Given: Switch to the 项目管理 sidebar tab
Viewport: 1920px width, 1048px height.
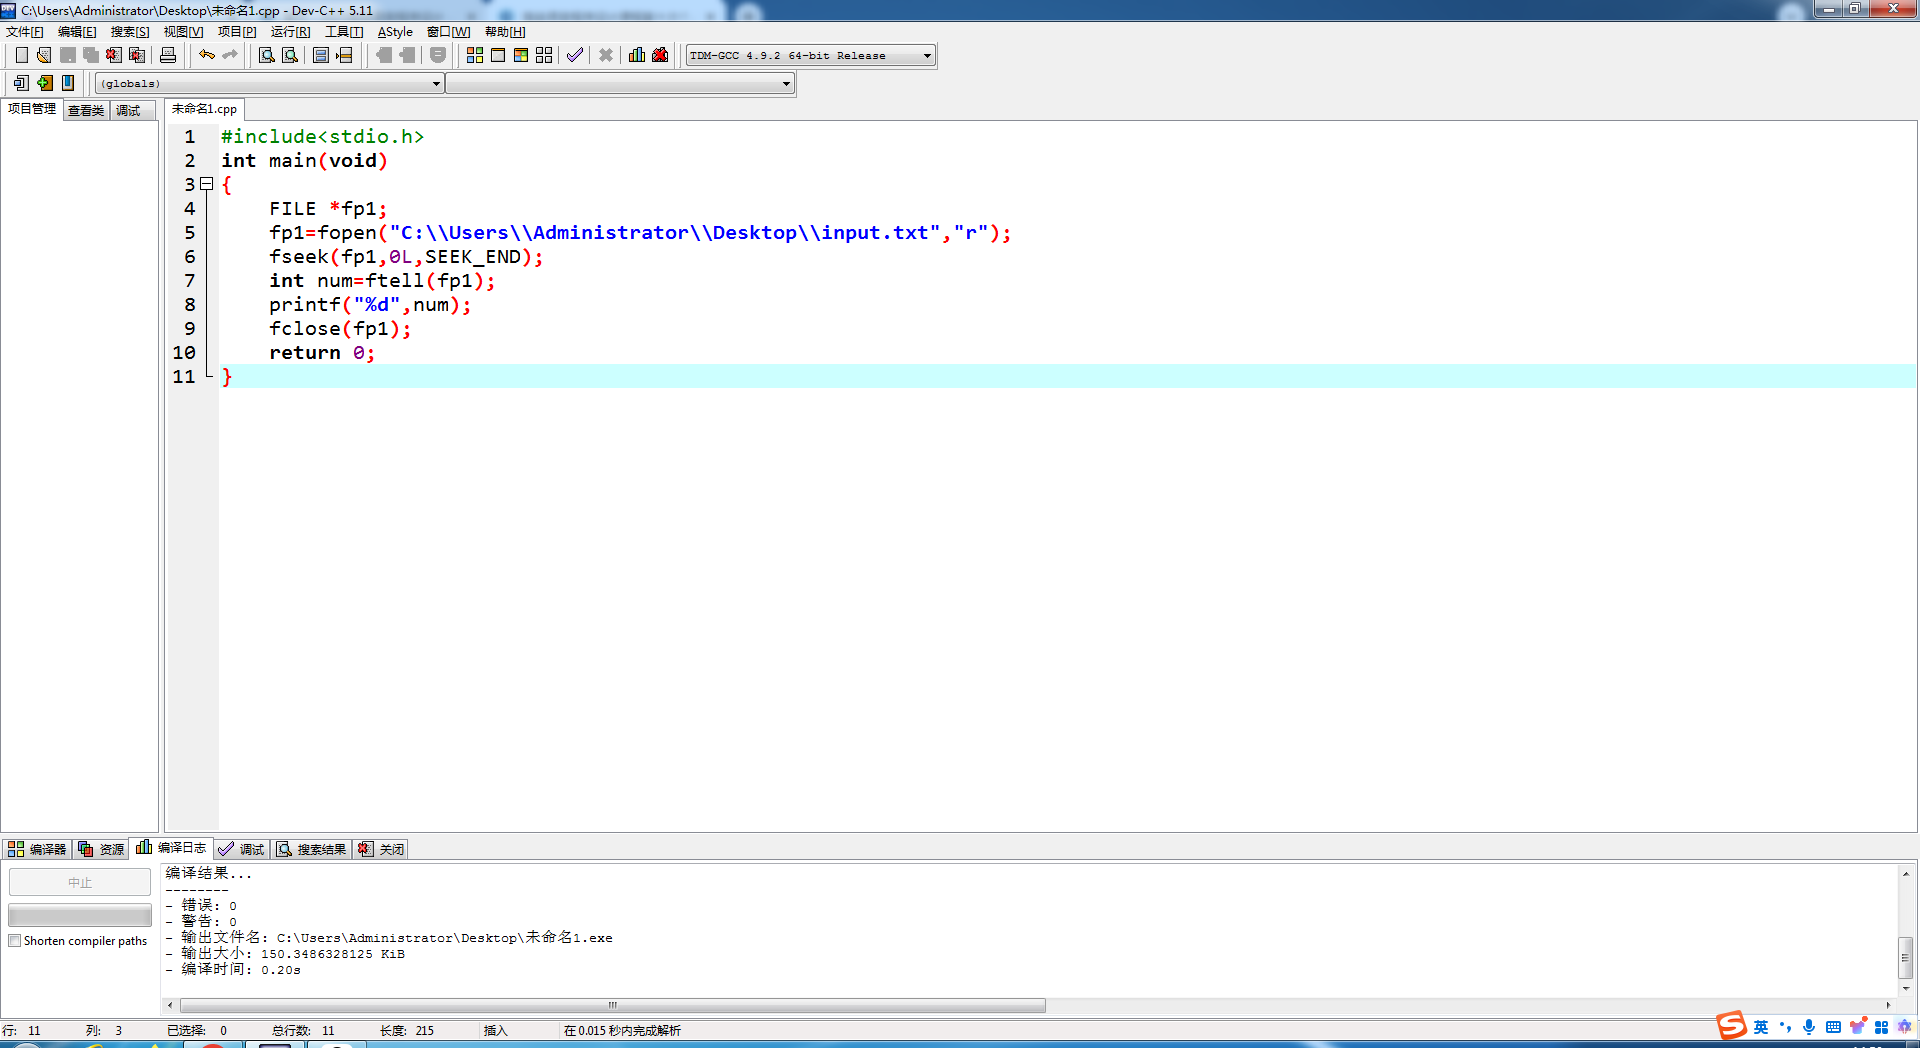Looking at the screenshot, I should pos(32,109).
